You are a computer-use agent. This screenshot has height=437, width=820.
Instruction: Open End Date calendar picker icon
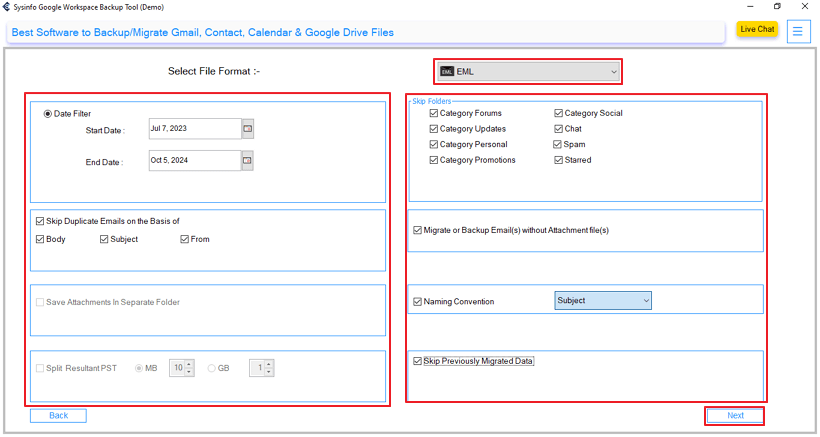(247, 161)
